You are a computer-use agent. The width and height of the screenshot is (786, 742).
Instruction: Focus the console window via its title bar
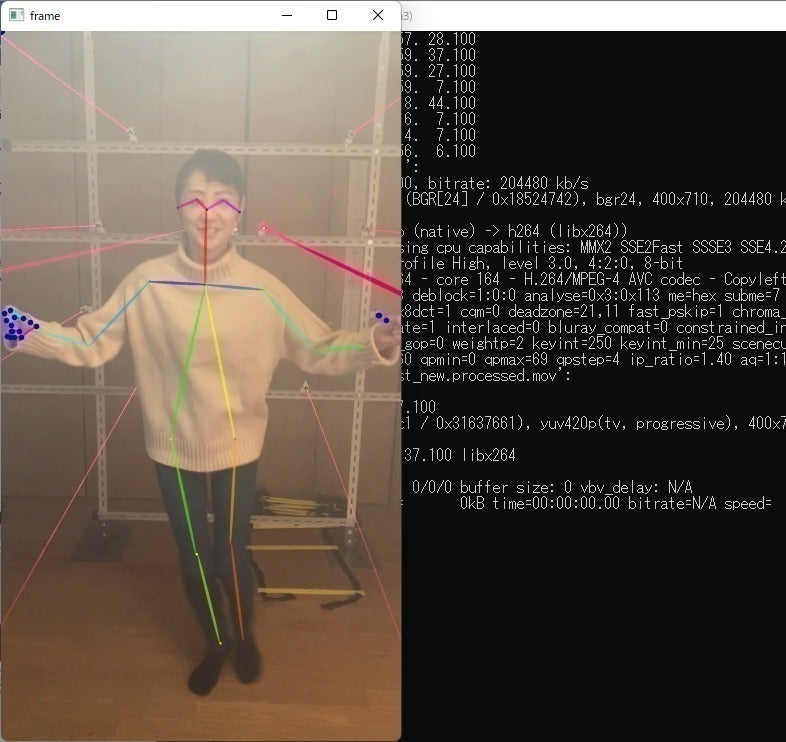(x=600, y=16)
